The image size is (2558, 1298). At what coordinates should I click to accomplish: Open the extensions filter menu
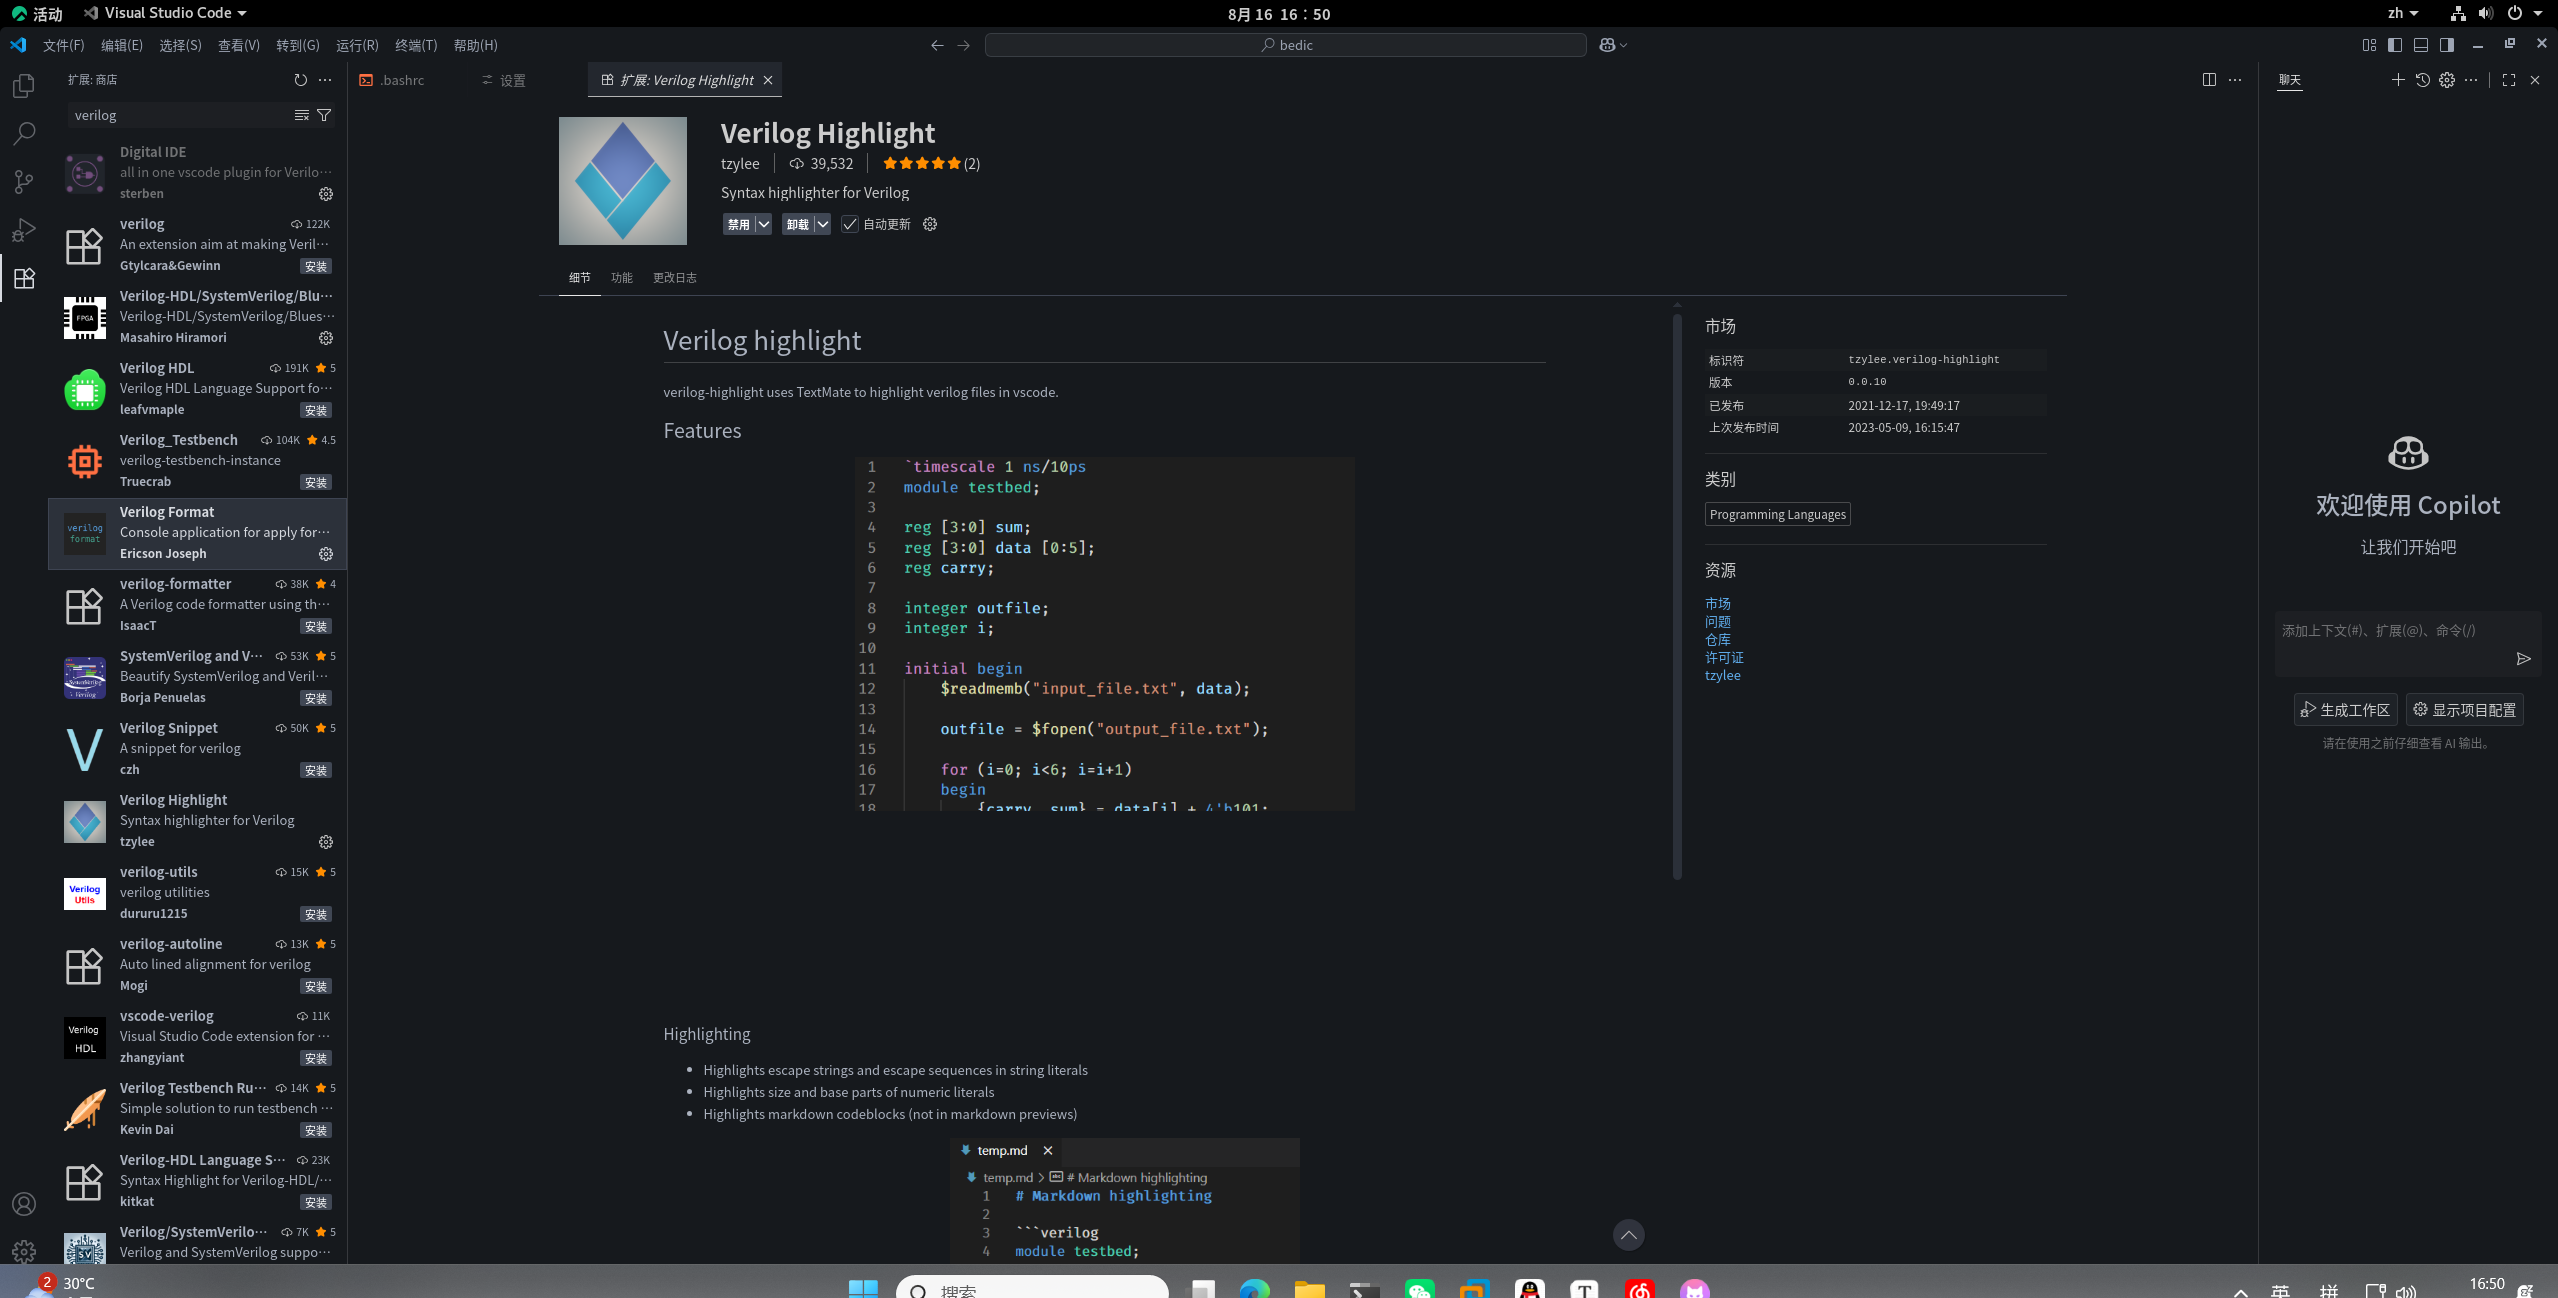pyautogui.click(x=324, y=115)
